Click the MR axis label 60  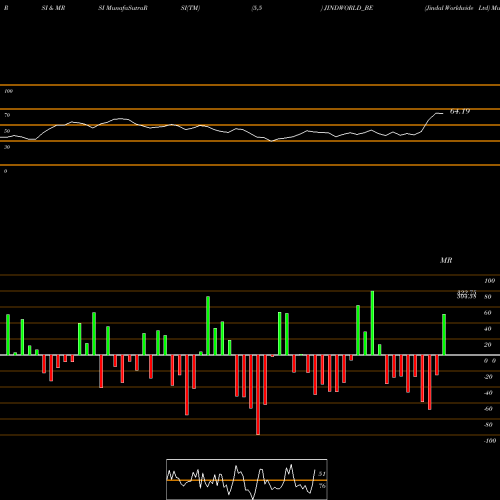point(488,313)
